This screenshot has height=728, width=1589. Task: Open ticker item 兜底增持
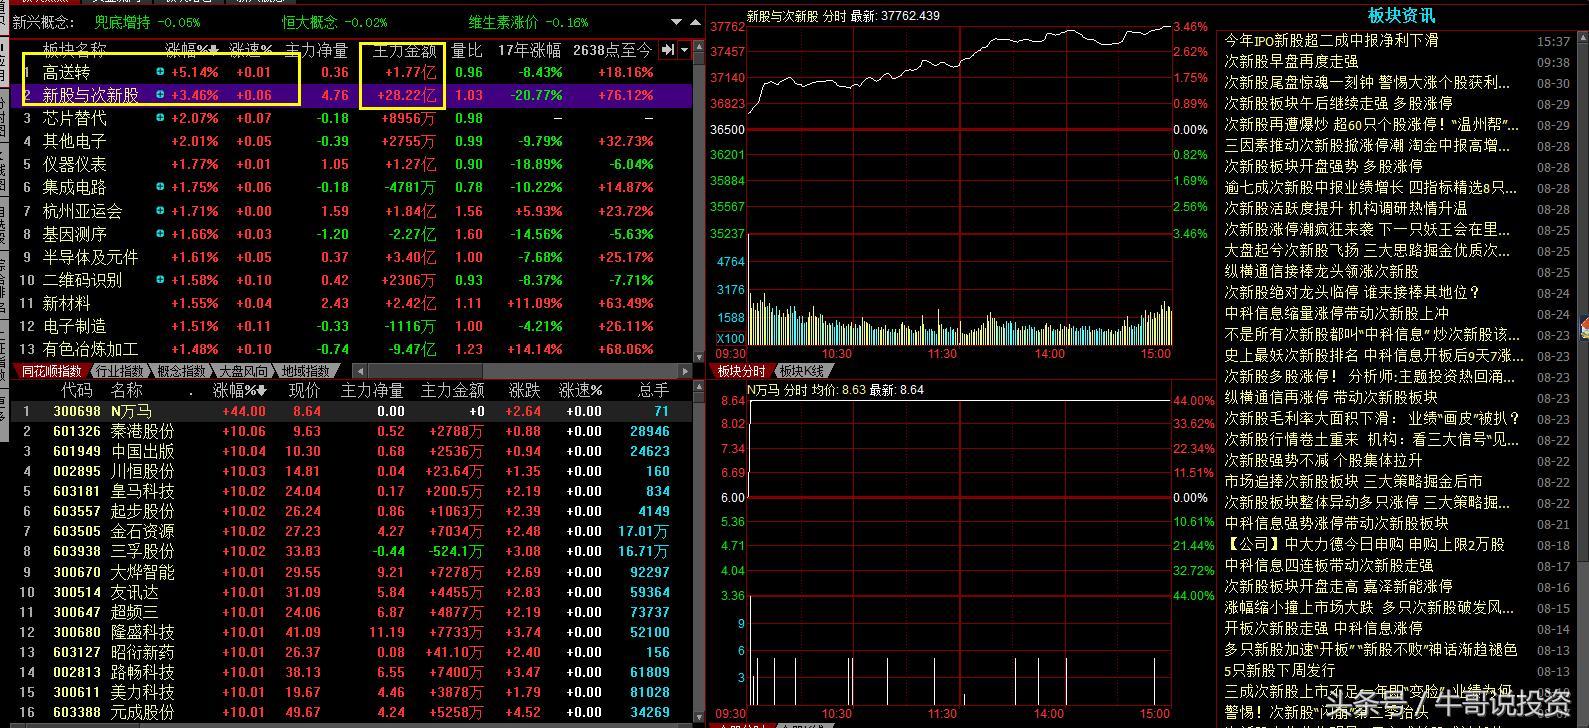pos(122,21)
